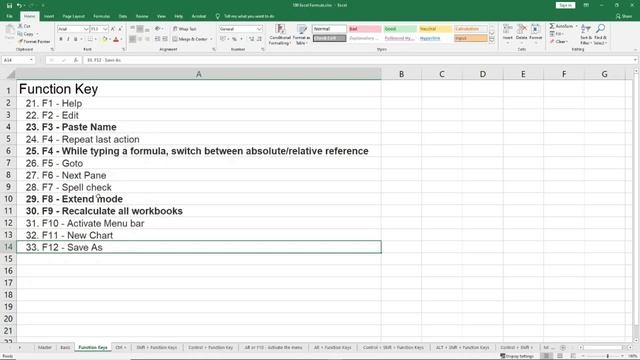
Task: Open the Arial font name dropdown
Action: (86, 29)
